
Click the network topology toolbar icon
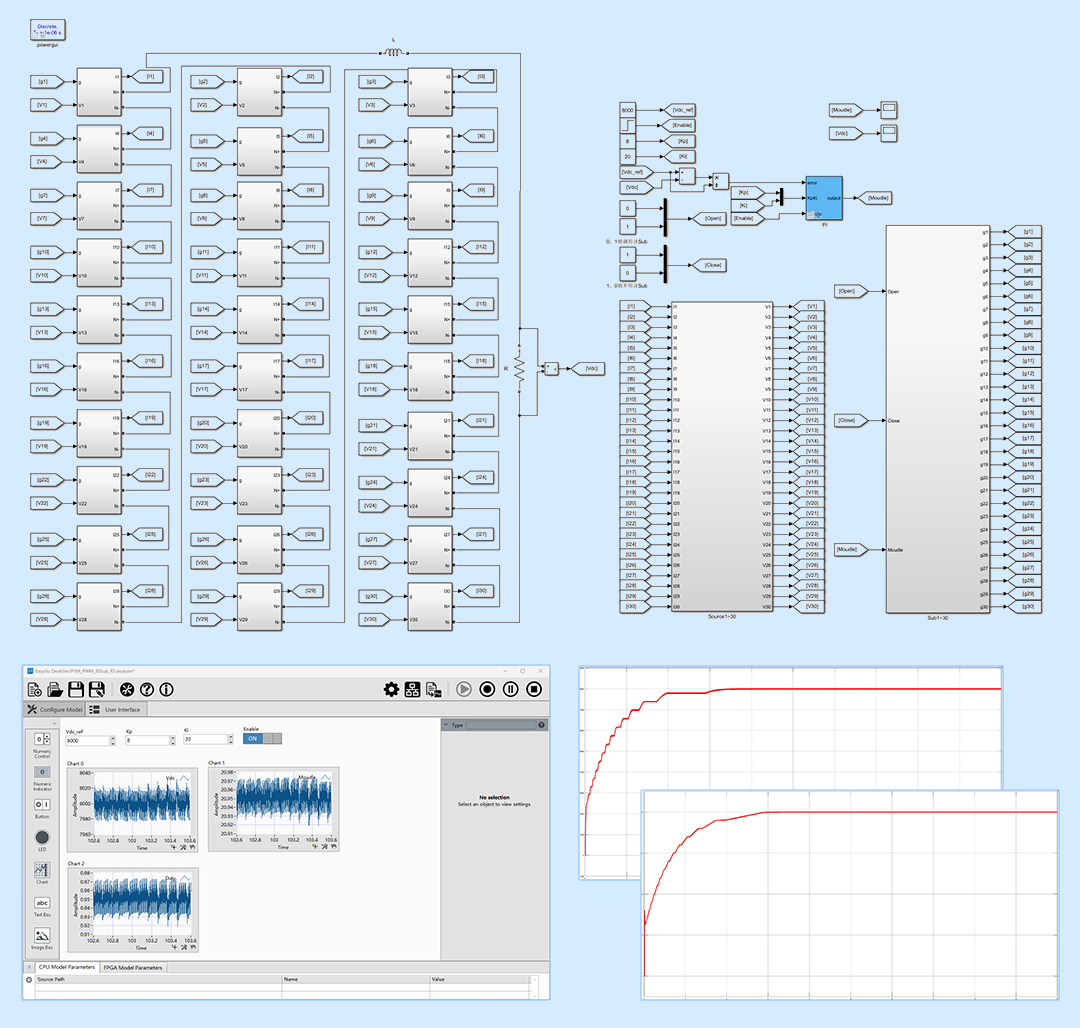(x=412, y=689)
